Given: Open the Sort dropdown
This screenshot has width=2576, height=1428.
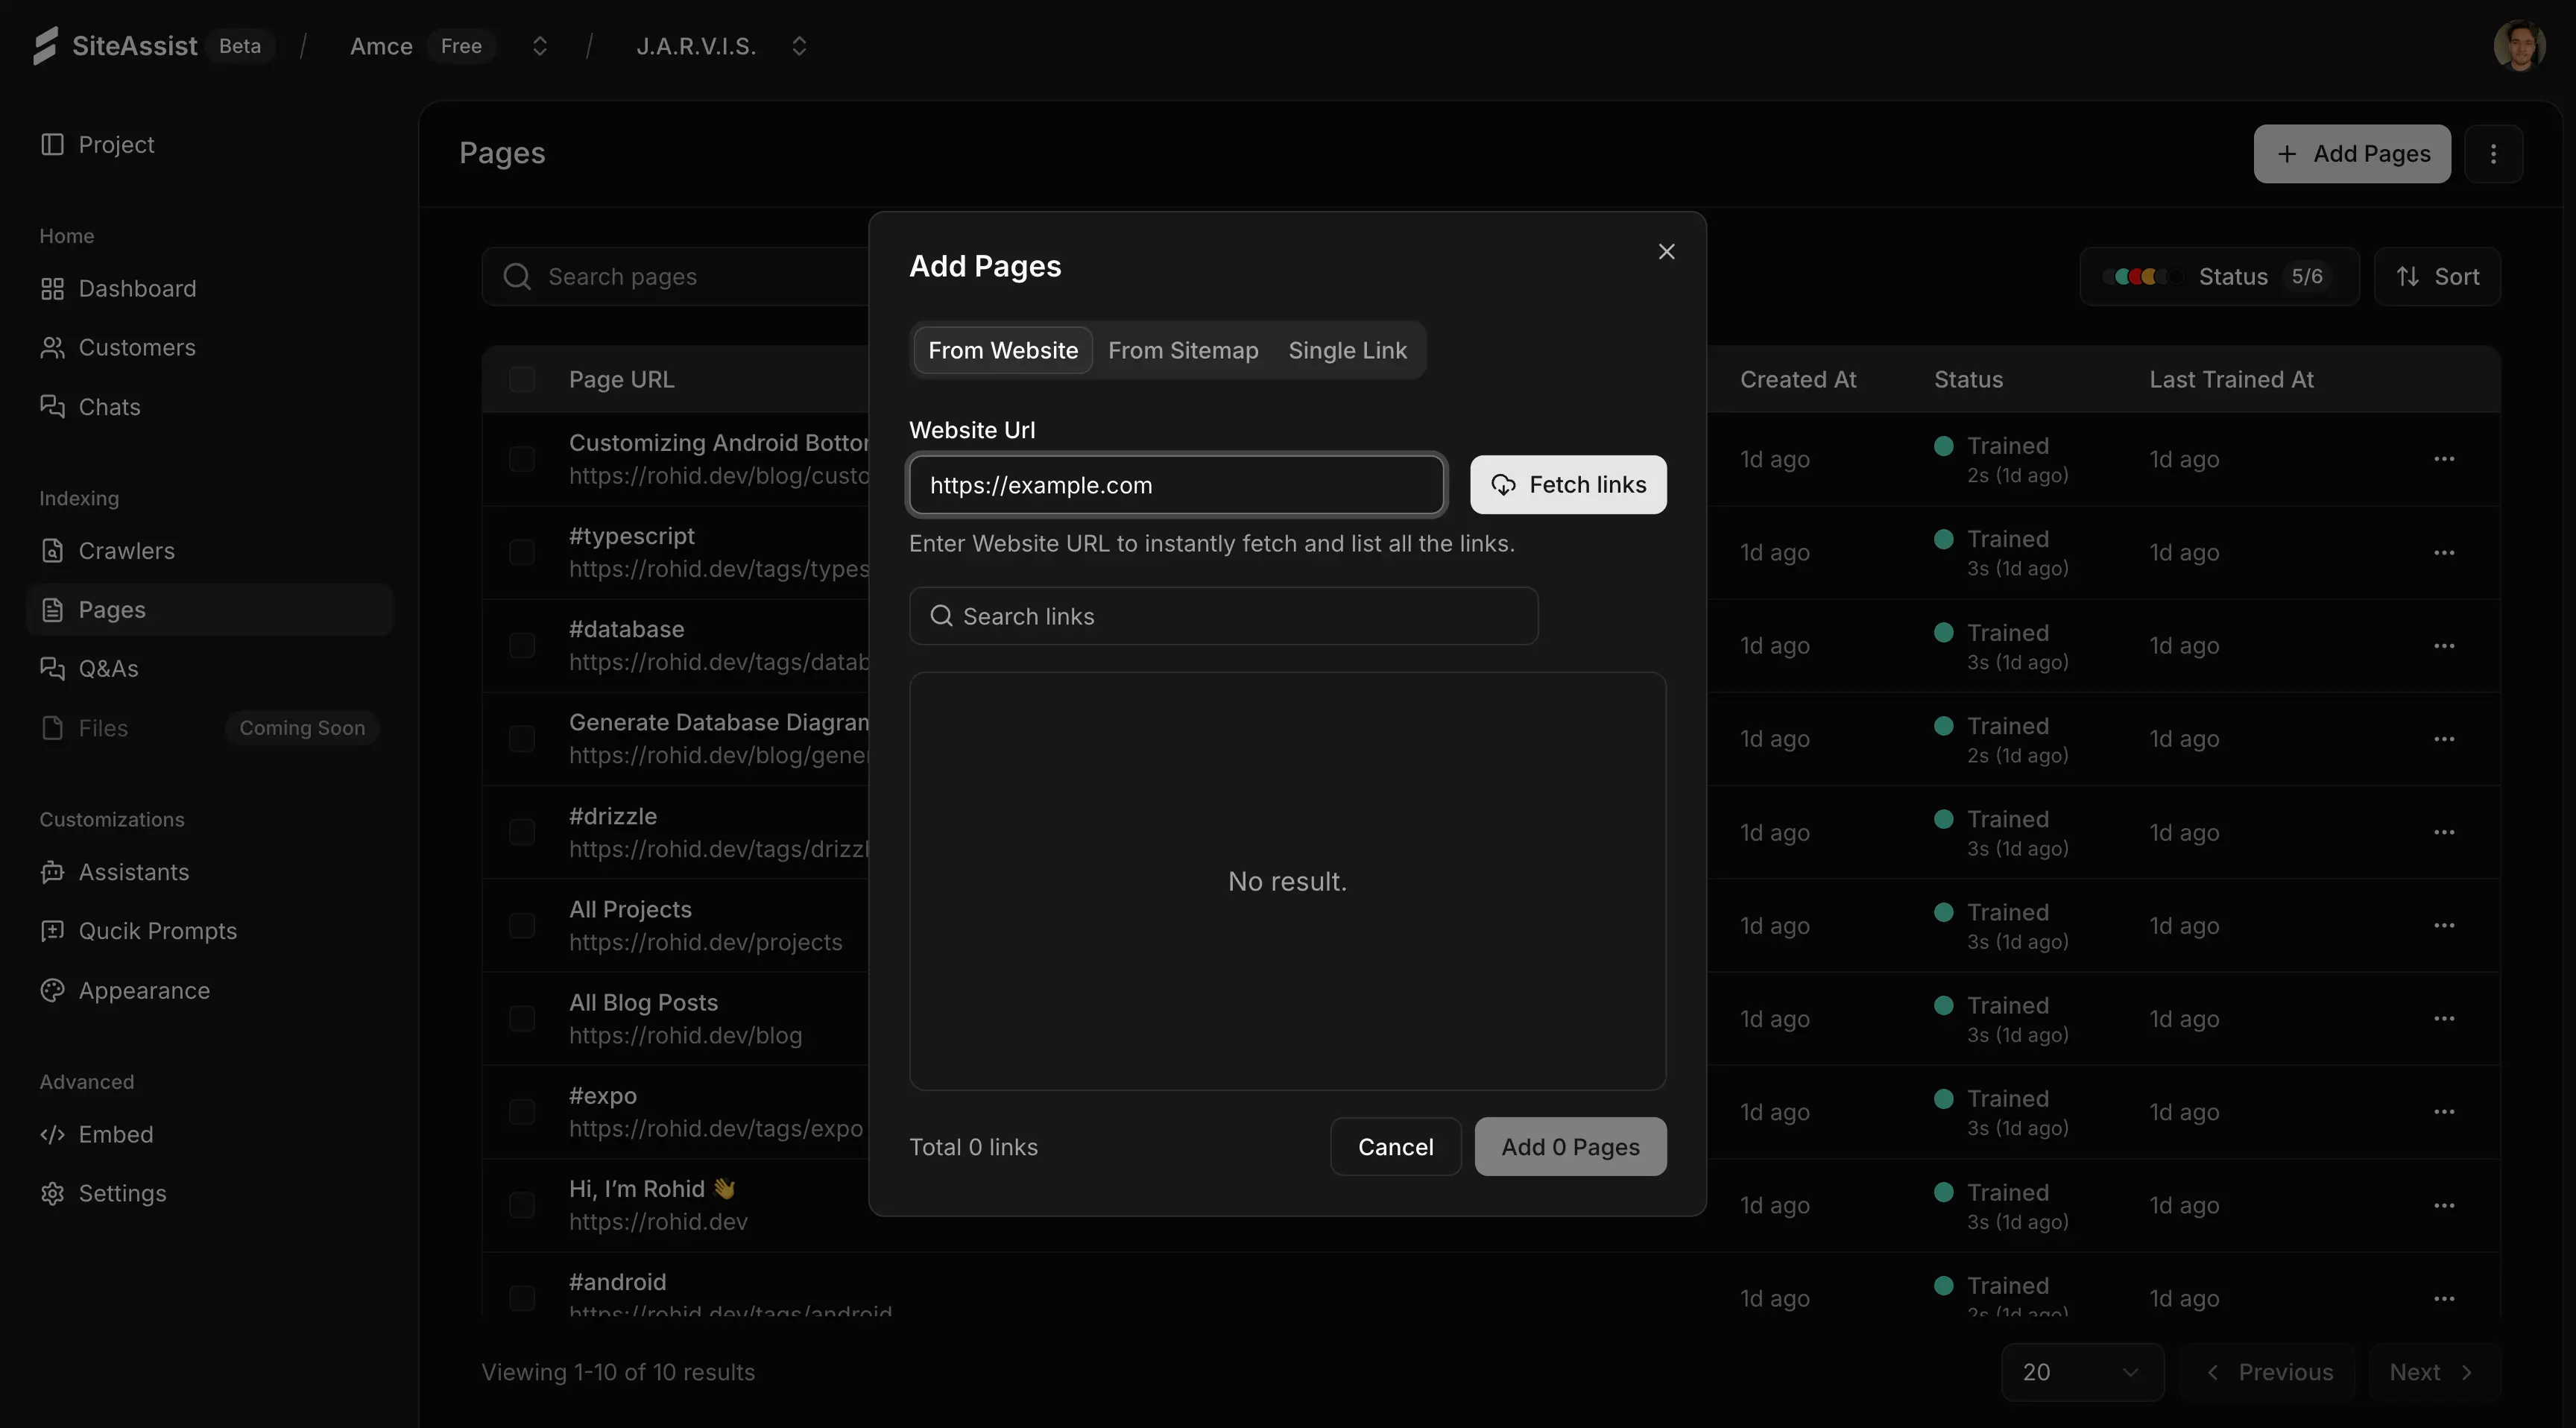Looking at the screenshot, I should (x=2437, y=277).
